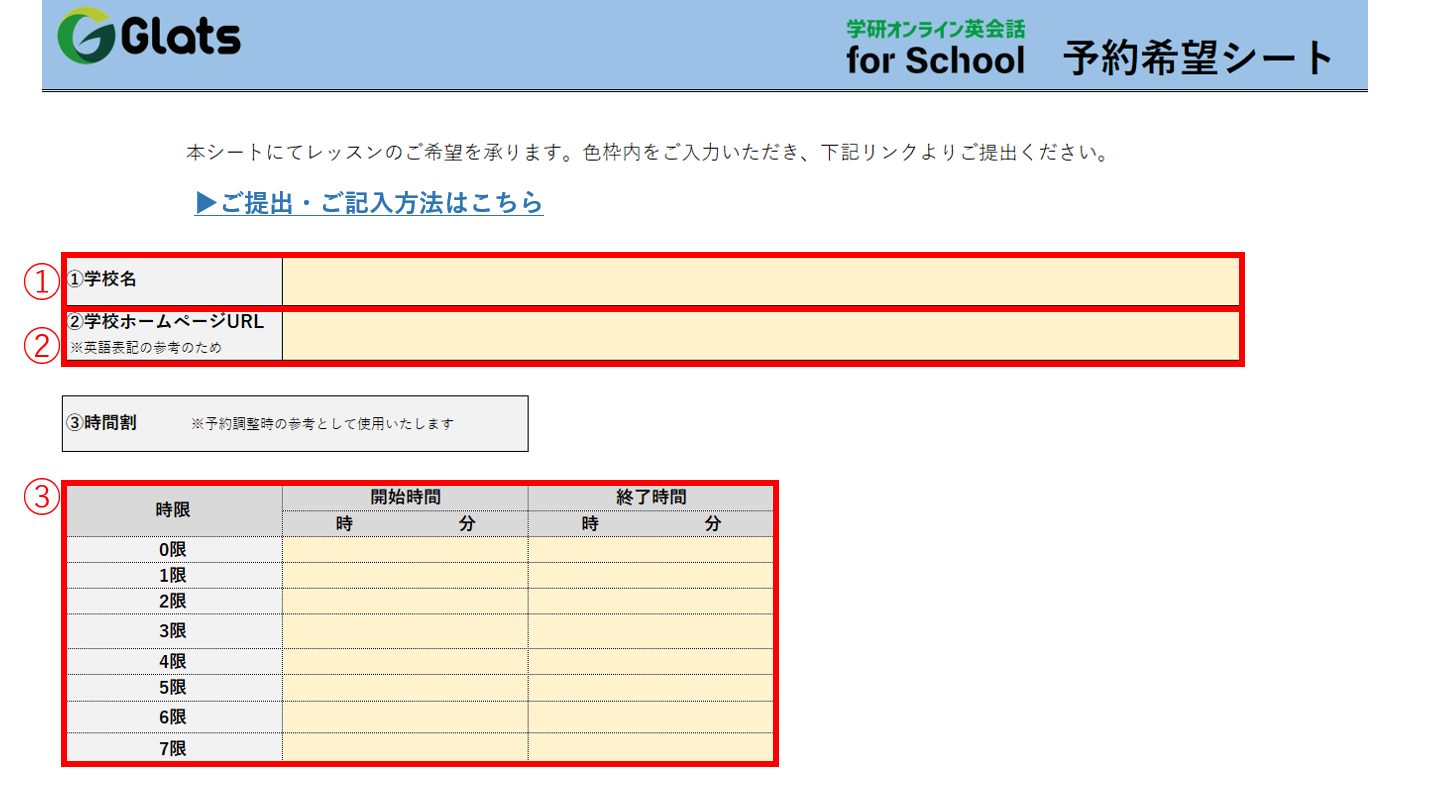Select the start hour cell for 6限
The height and width of the screenshot is (810, 1431).
[345, 716]
